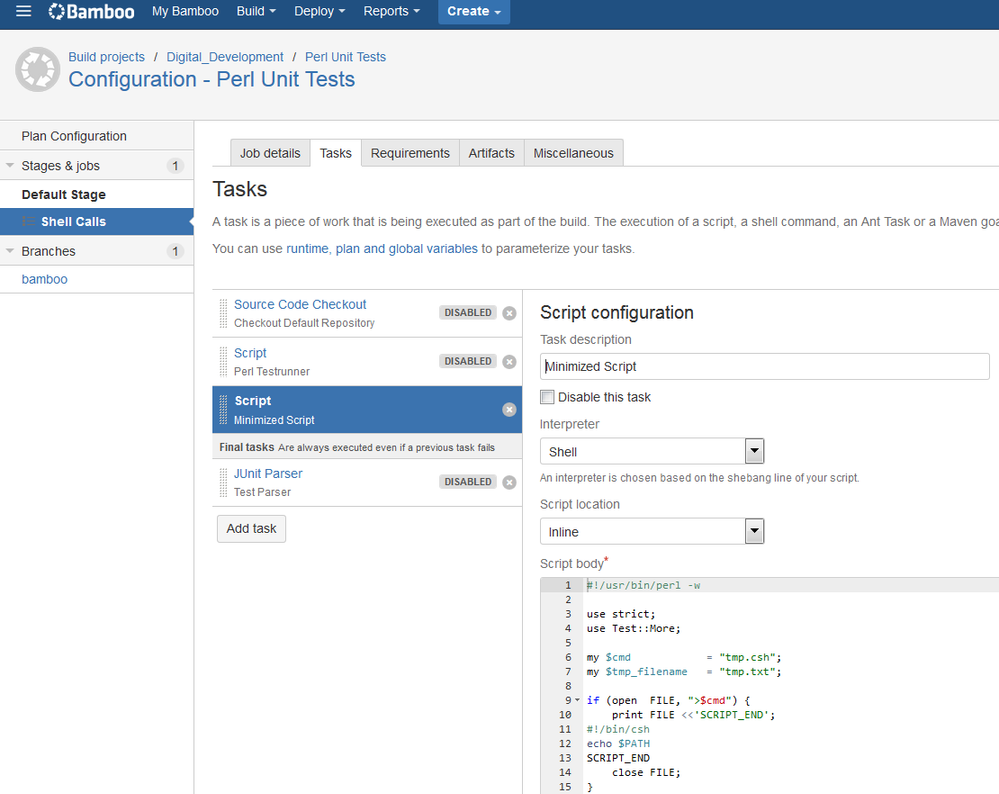Viewport: 999px width, 794px height.
Task: Click the Bamboo logo
Action: 92,12
